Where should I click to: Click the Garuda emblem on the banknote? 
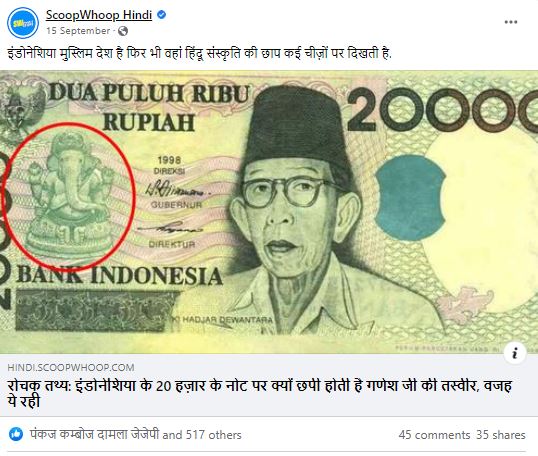pos(21,108)
